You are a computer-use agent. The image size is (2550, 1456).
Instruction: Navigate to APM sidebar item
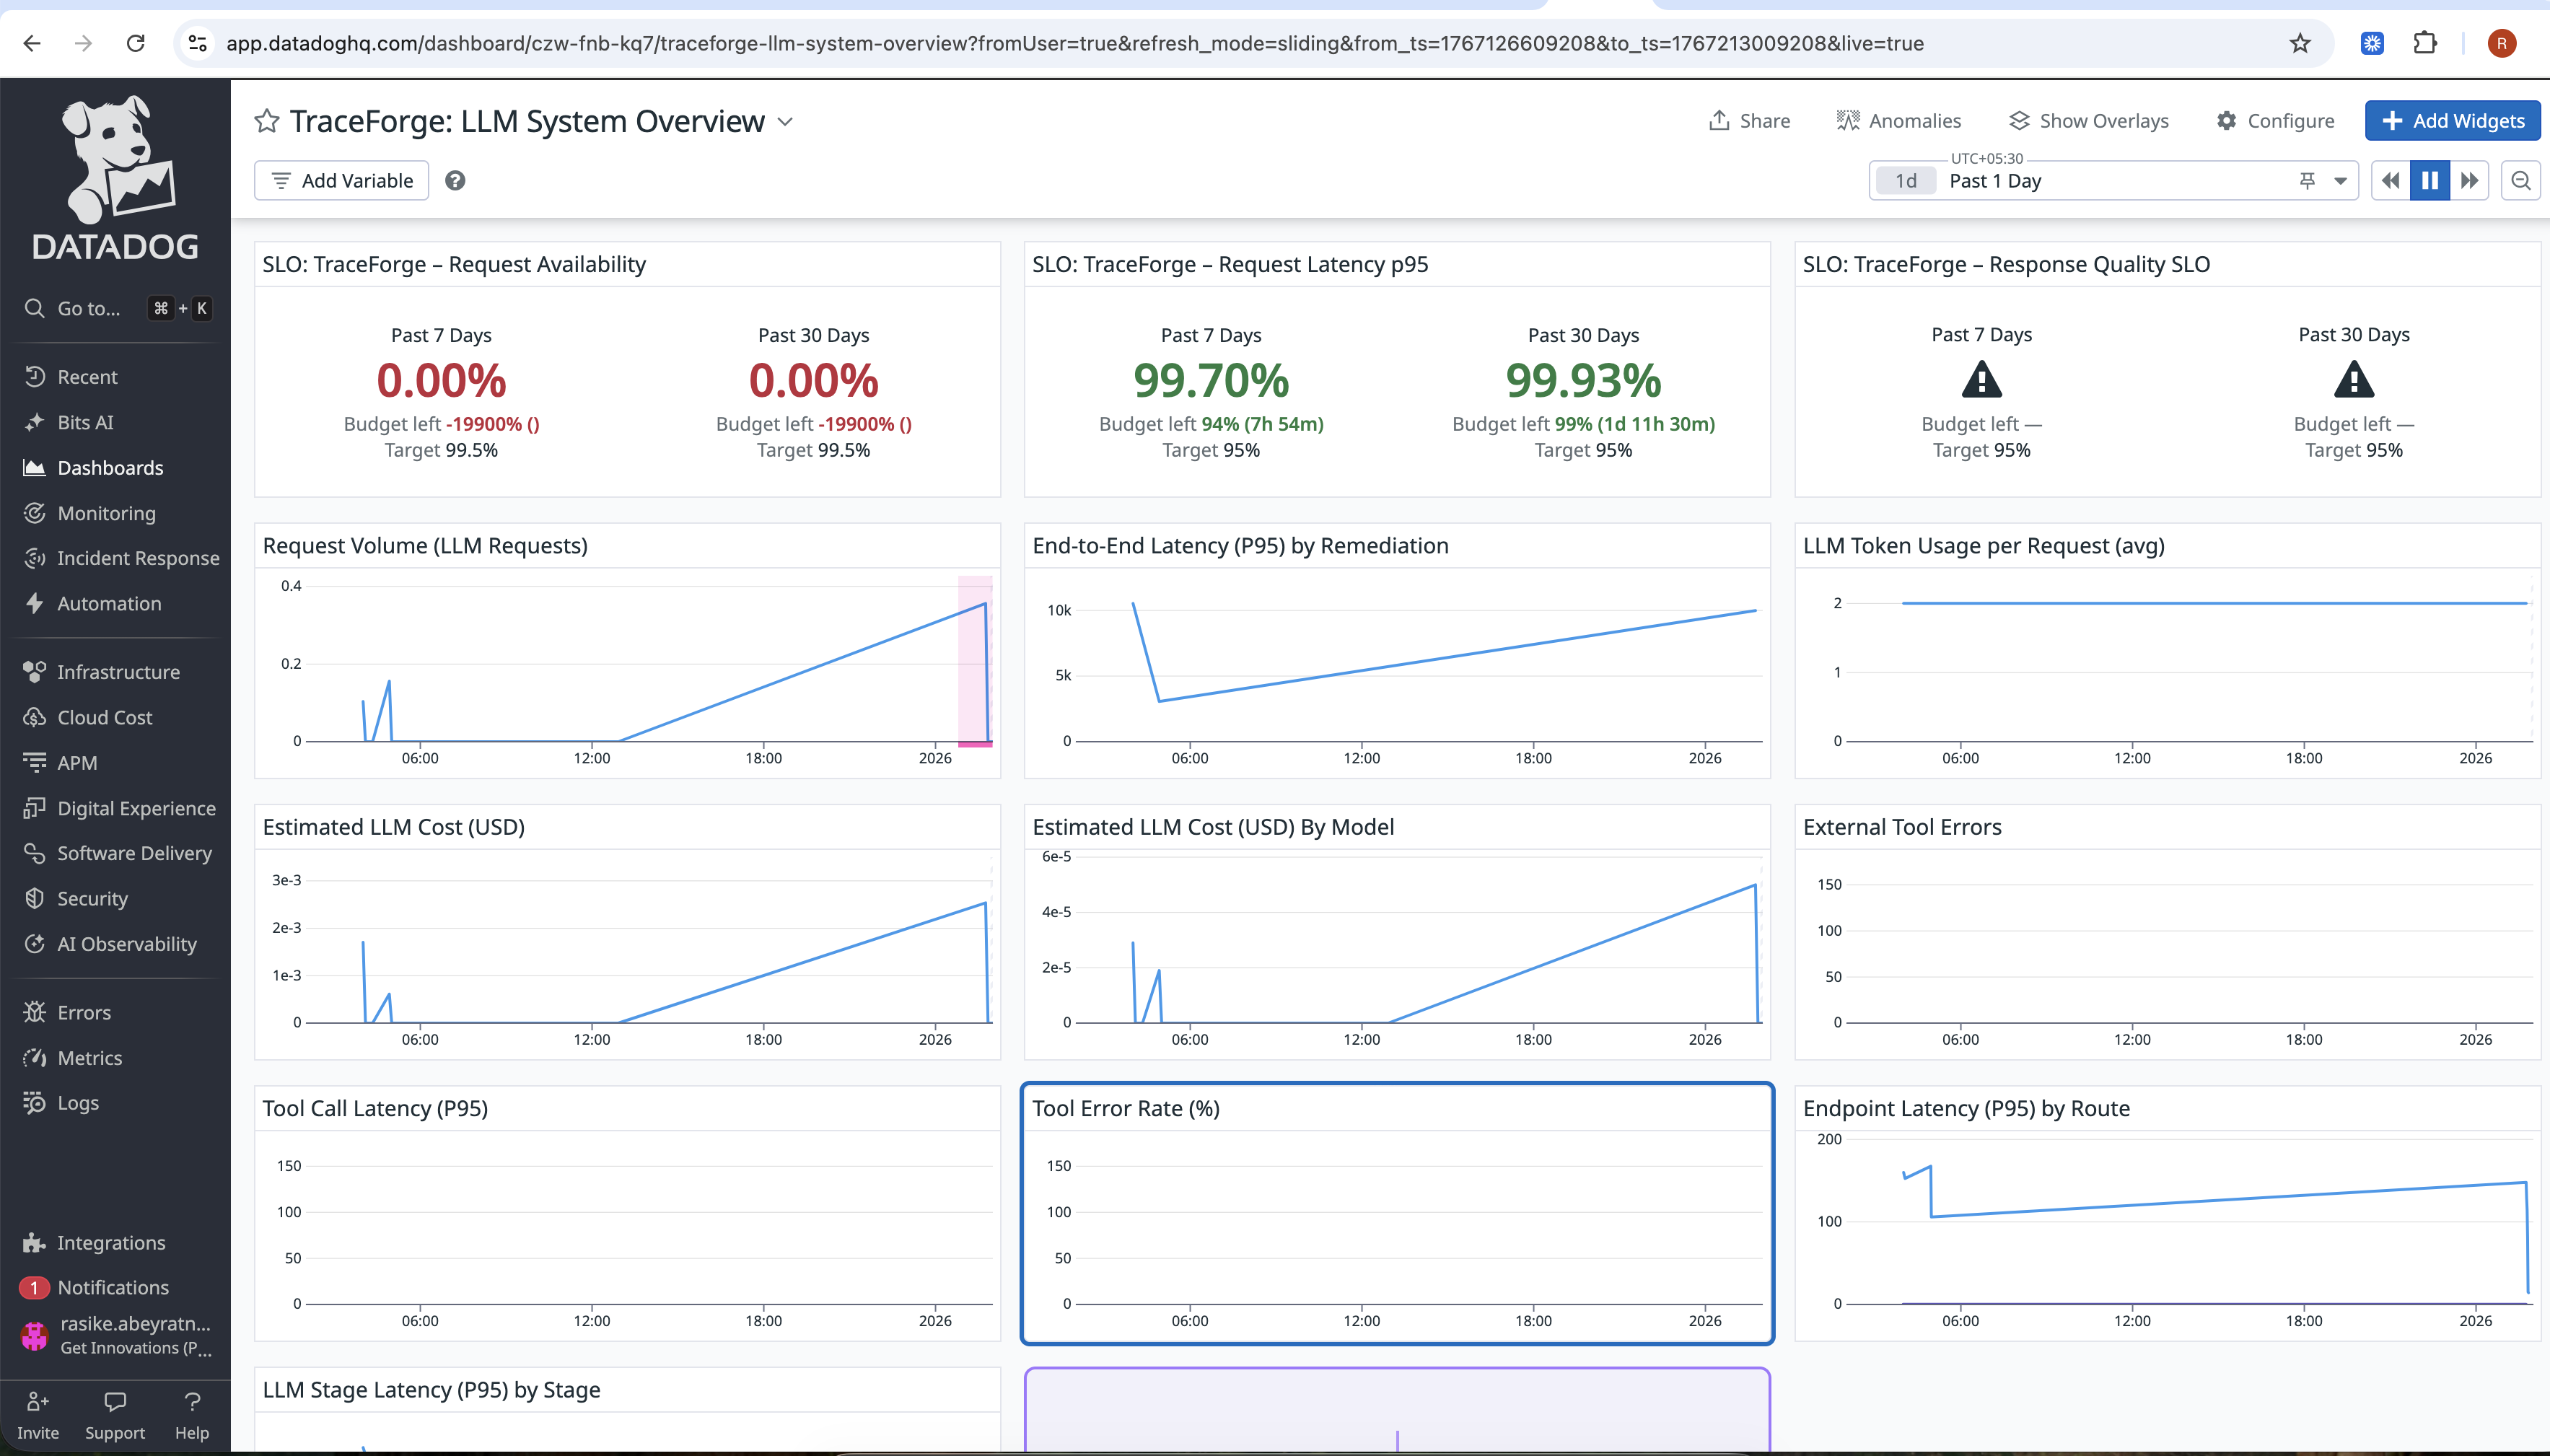(77, 763)
